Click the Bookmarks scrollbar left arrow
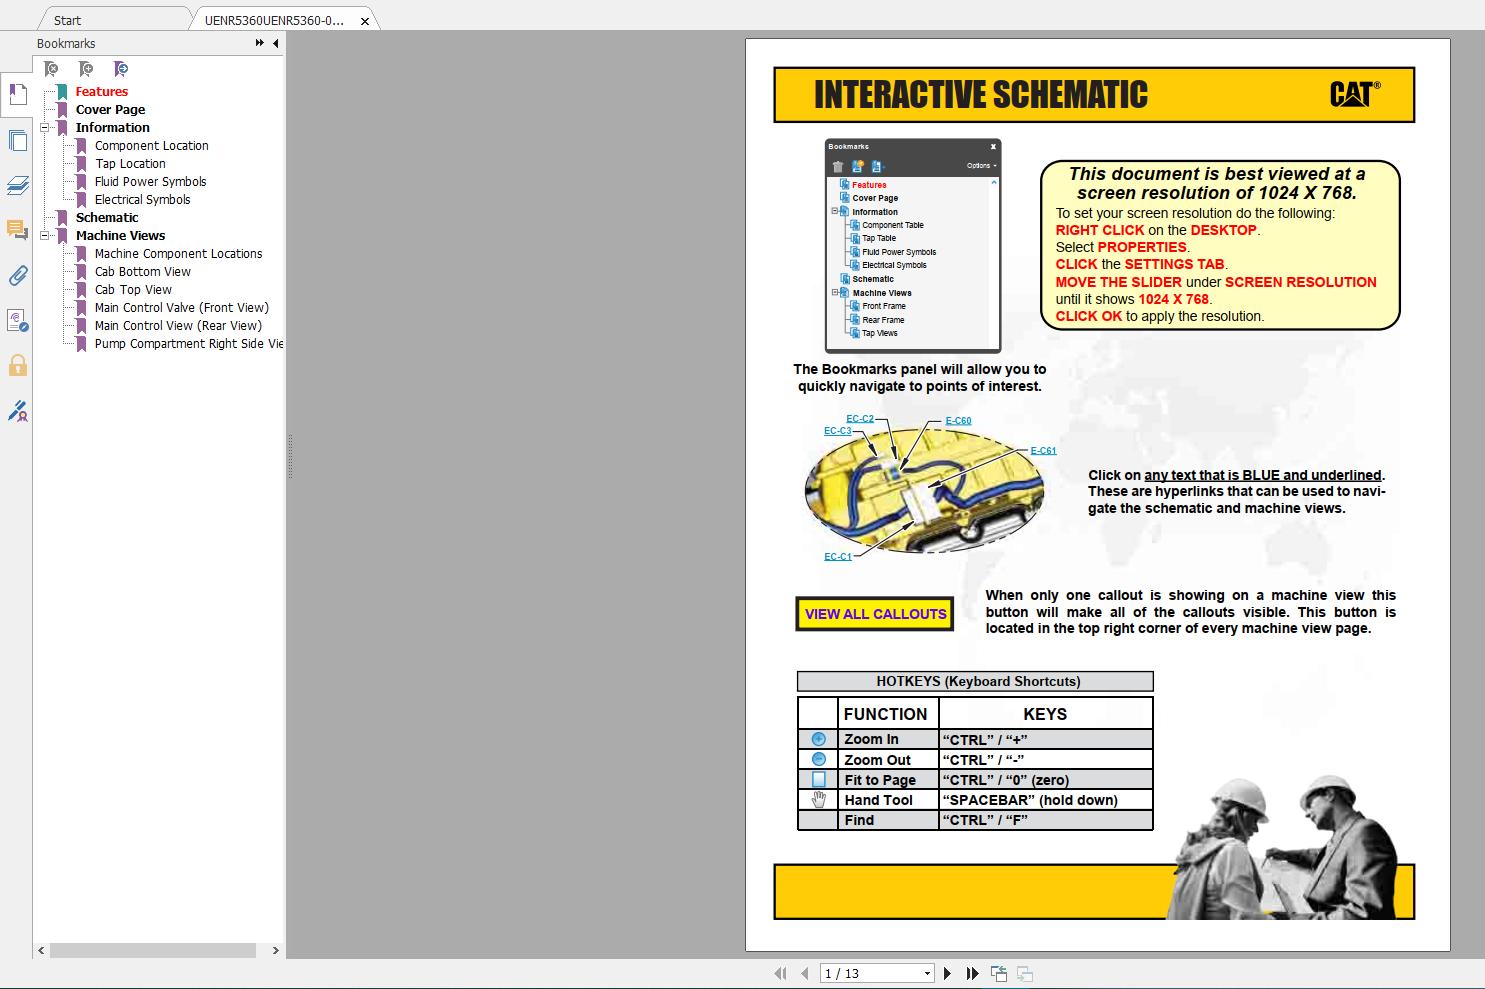 pyautogui.click(x=41, y=950)
